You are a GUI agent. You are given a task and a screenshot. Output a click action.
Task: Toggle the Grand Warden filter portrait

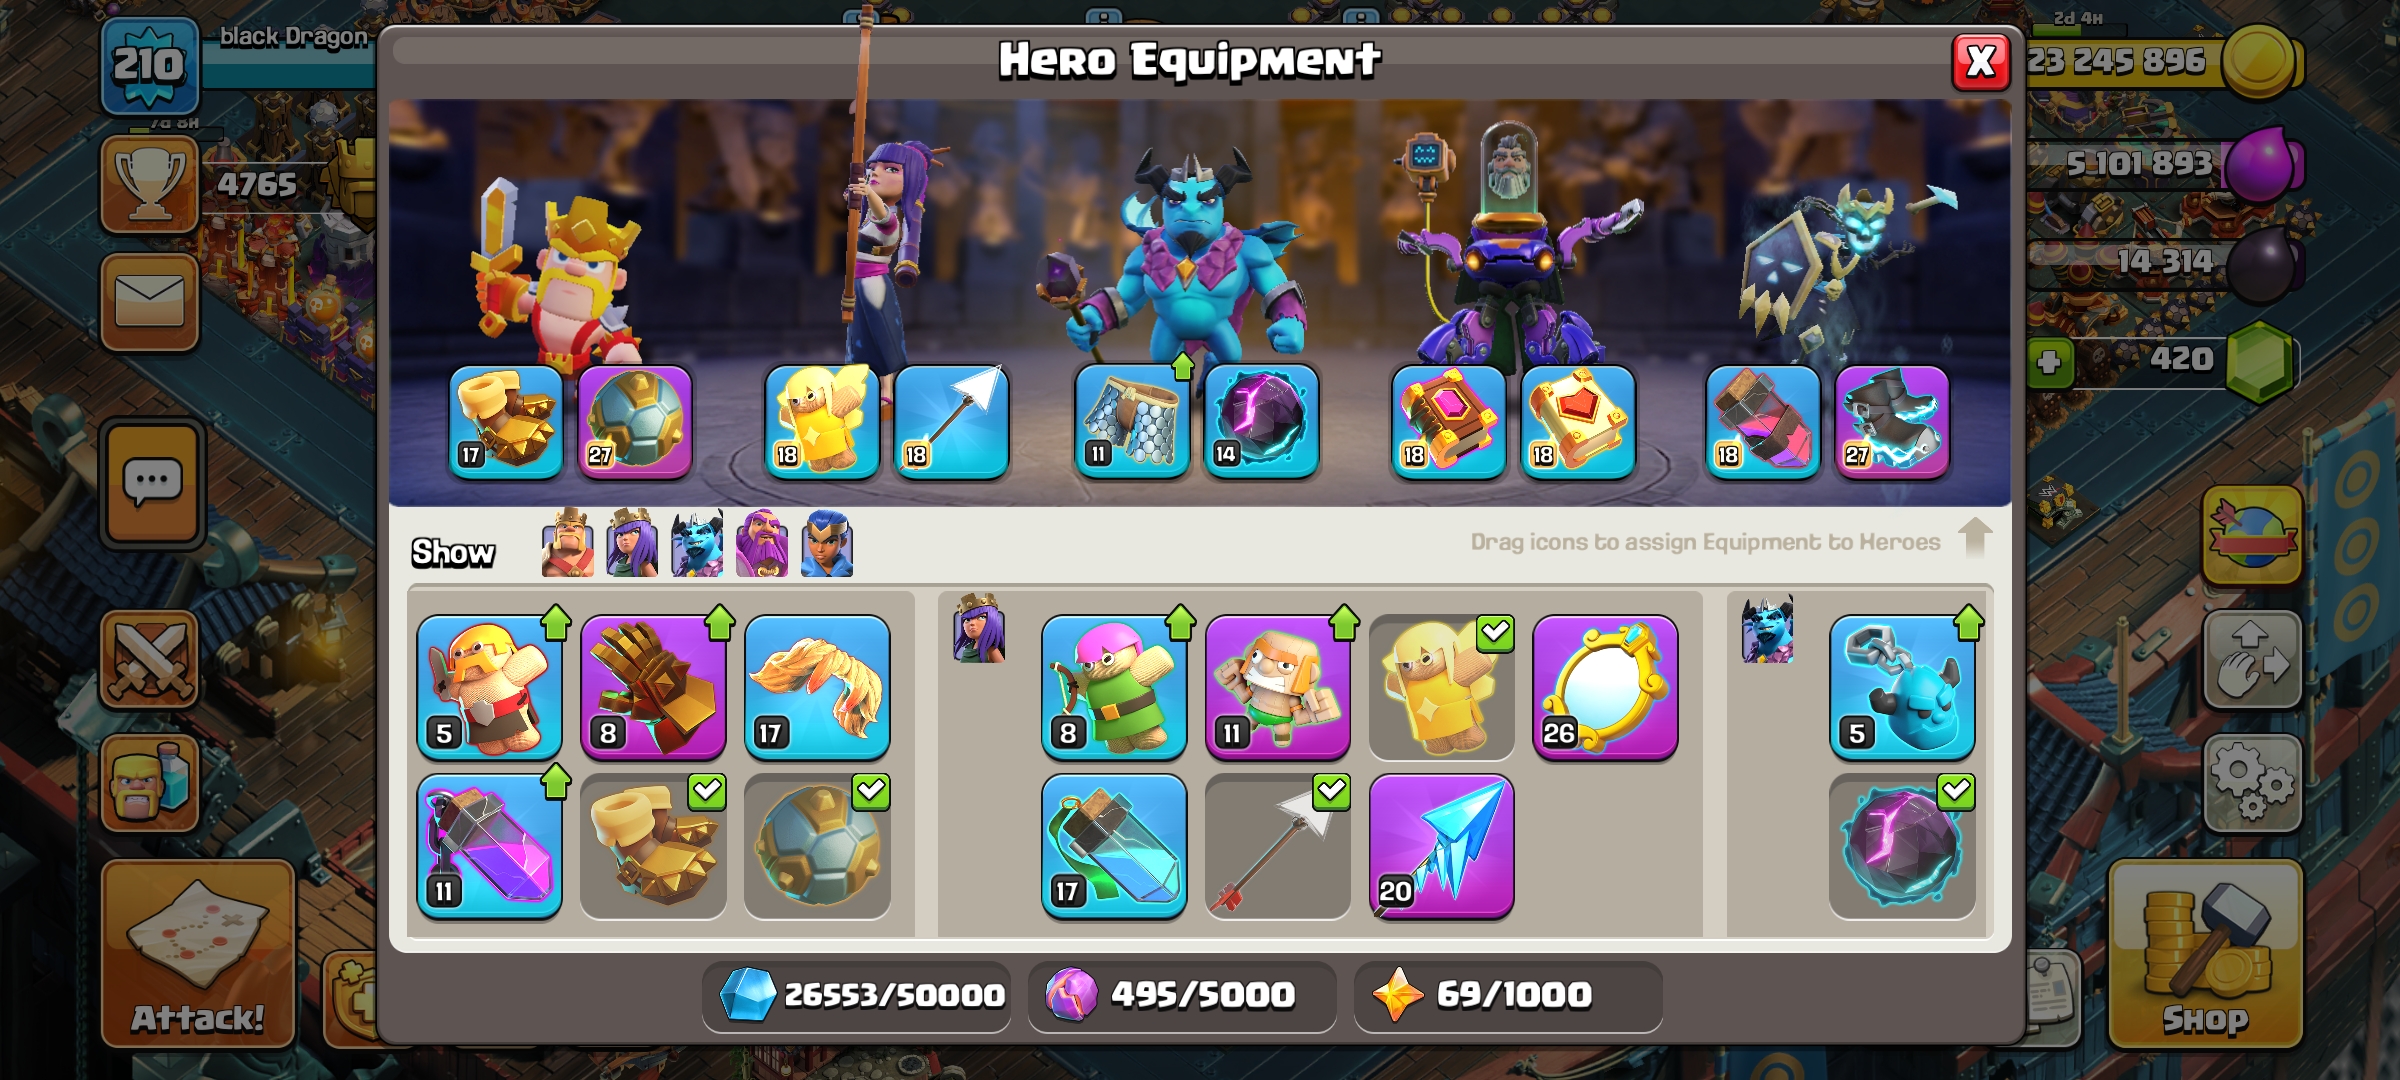tap(762, 544)
